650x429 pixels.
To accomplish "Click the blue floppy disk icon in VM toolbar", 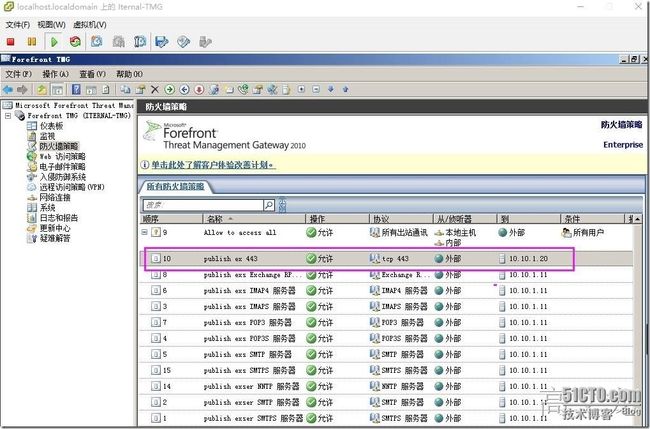I will coord(161,41).
